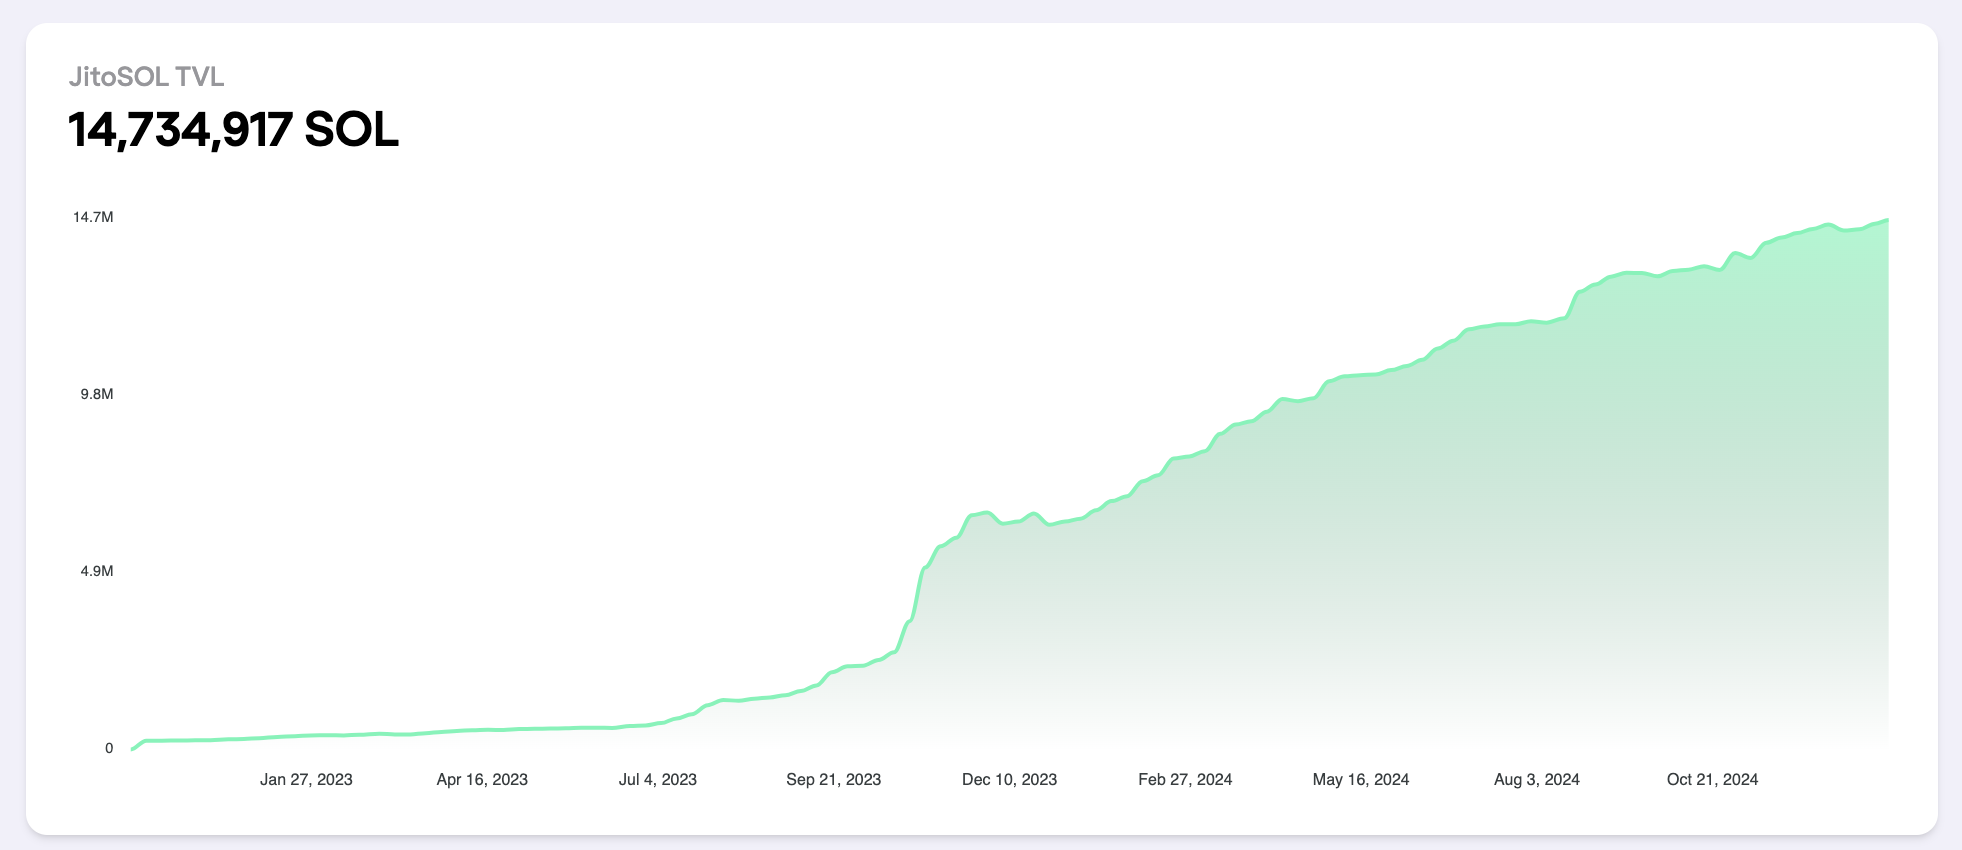Click the rightmost endpoint of the TVL line

(x=1886, y=220)
